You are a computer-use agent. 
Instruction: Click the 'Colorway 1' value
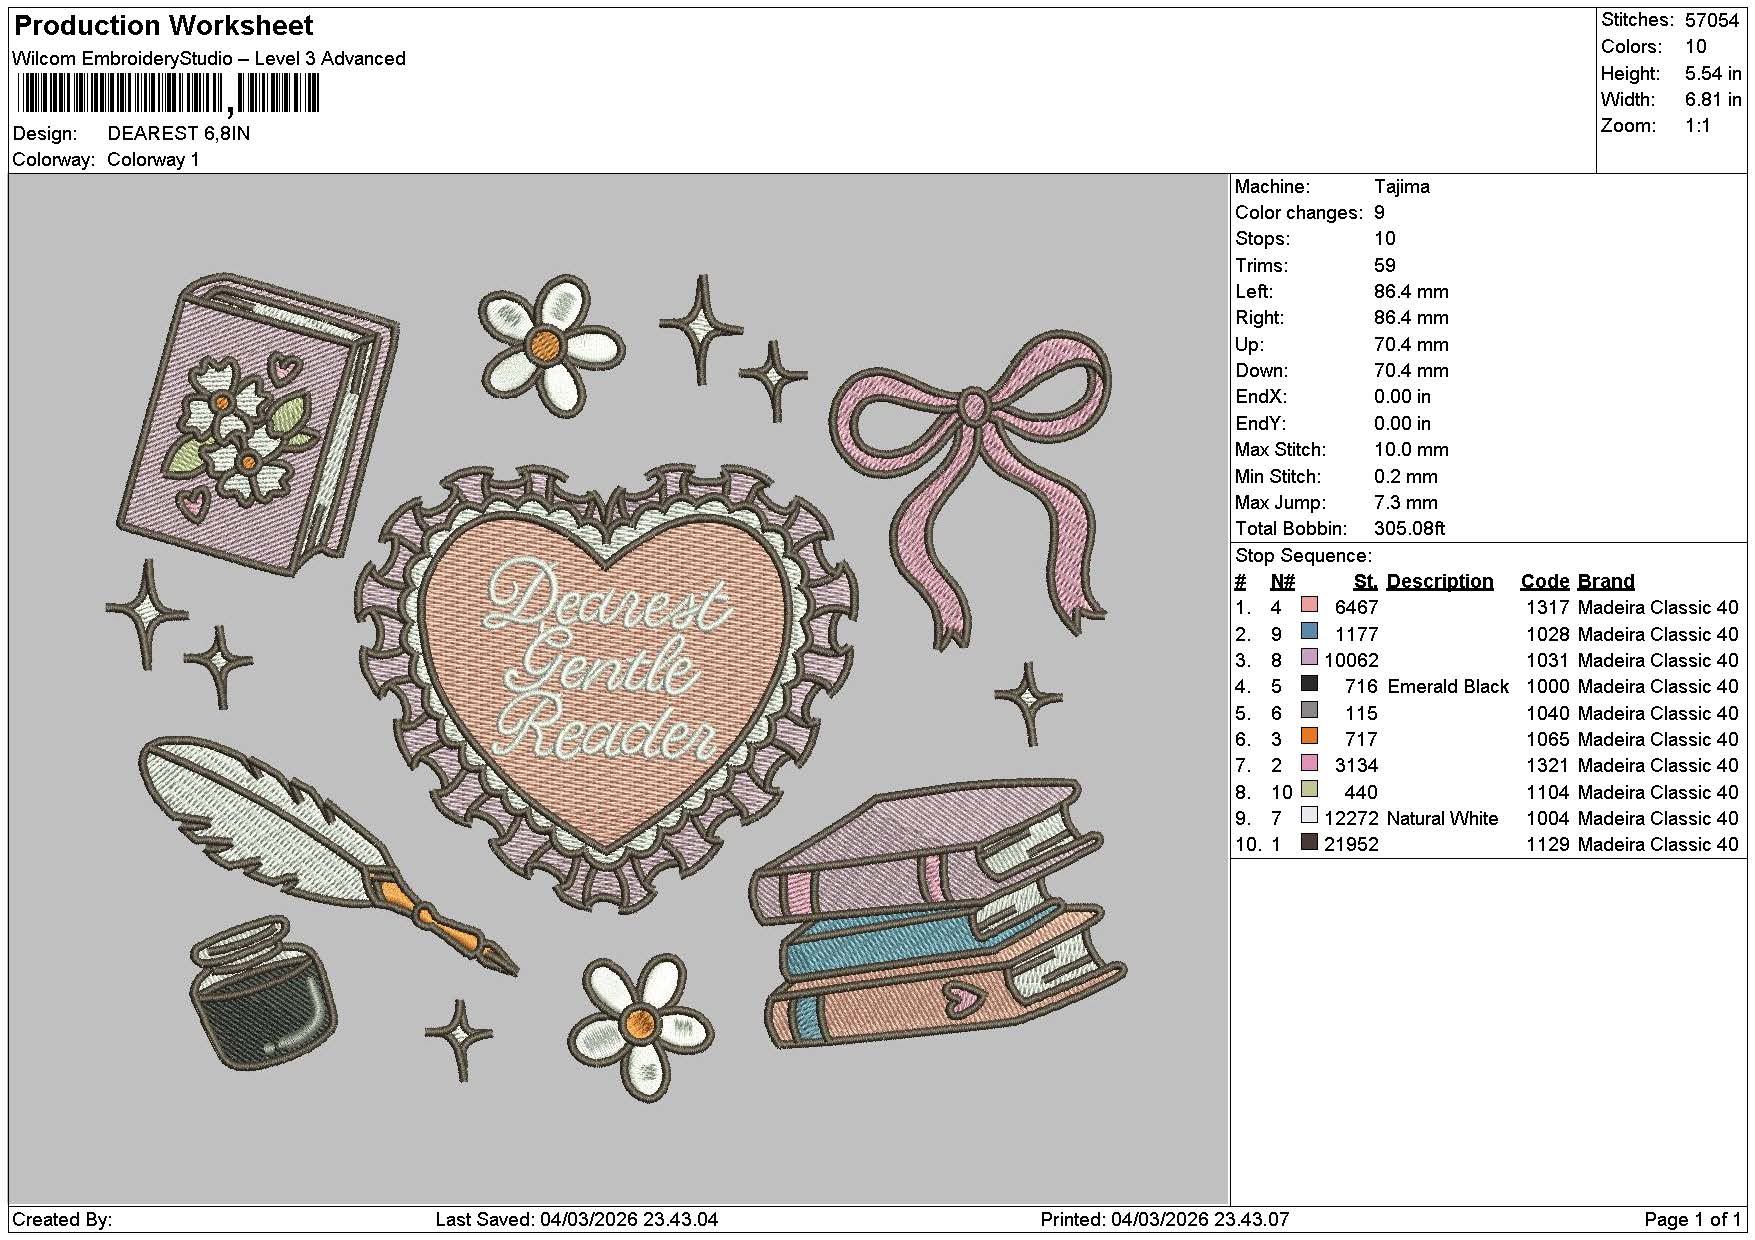153,160
